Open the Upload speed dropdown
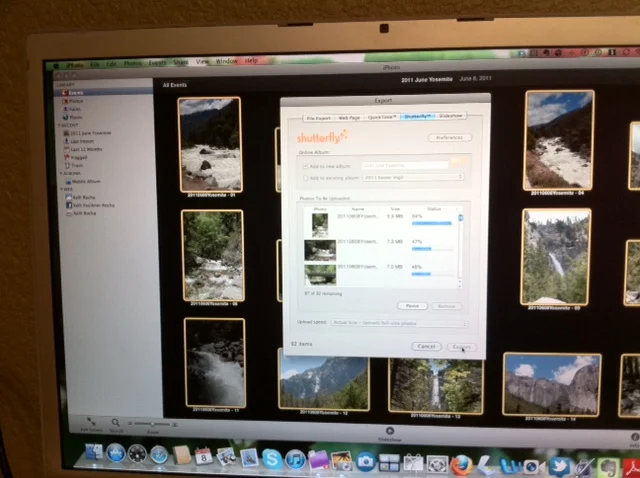 tap(399, 323)
